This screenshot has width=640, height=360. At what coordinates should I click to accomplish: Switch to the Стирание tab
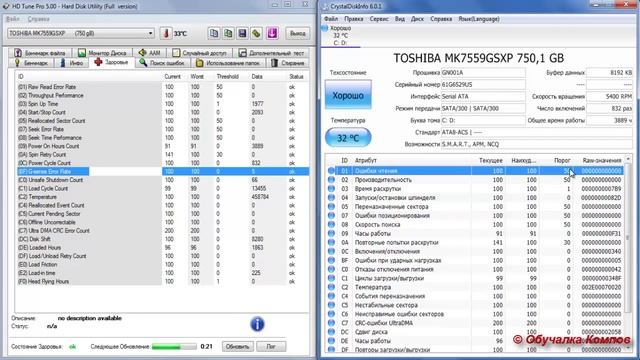tap(288, 63)
